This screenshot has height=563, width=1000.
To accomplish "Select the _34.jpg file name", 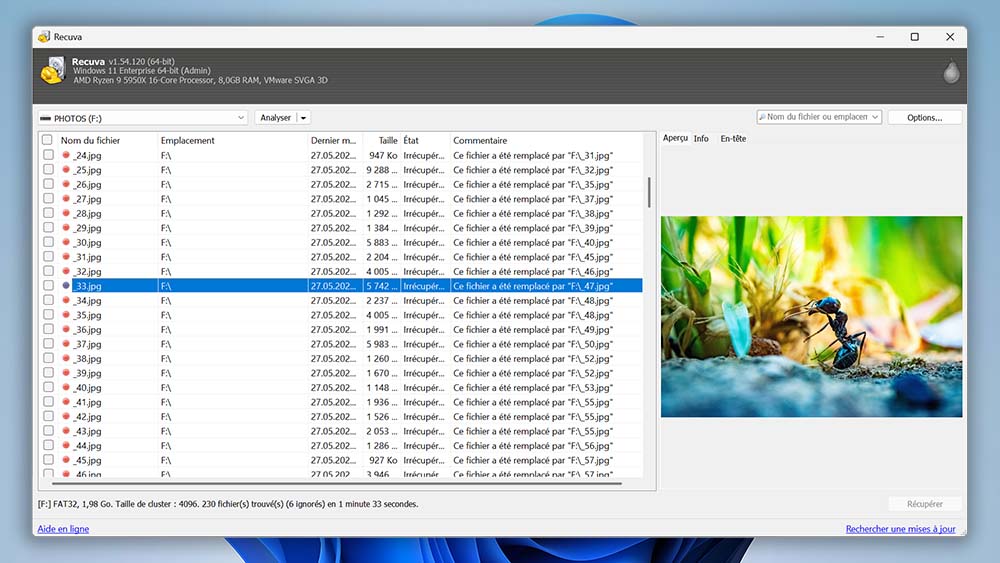I will [88, 300].
